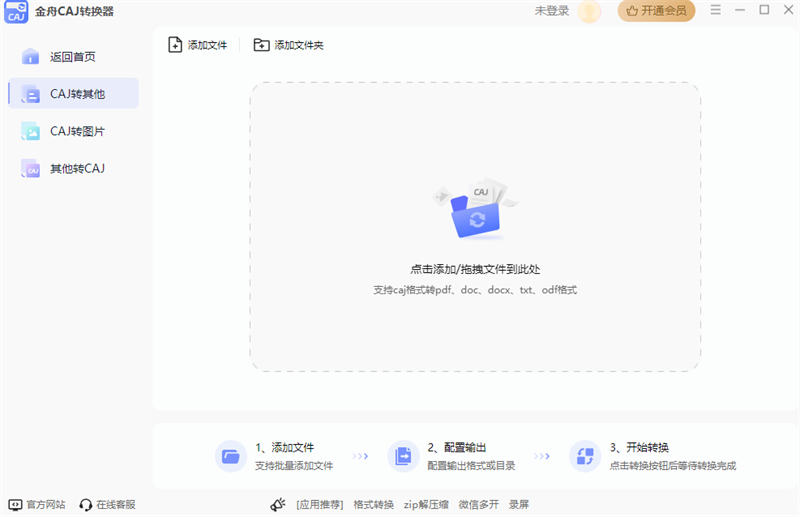This screenshot has width=800, height=517.
Task: Click the 官方网站 monitor icon
Action: [x=15, y=505]
